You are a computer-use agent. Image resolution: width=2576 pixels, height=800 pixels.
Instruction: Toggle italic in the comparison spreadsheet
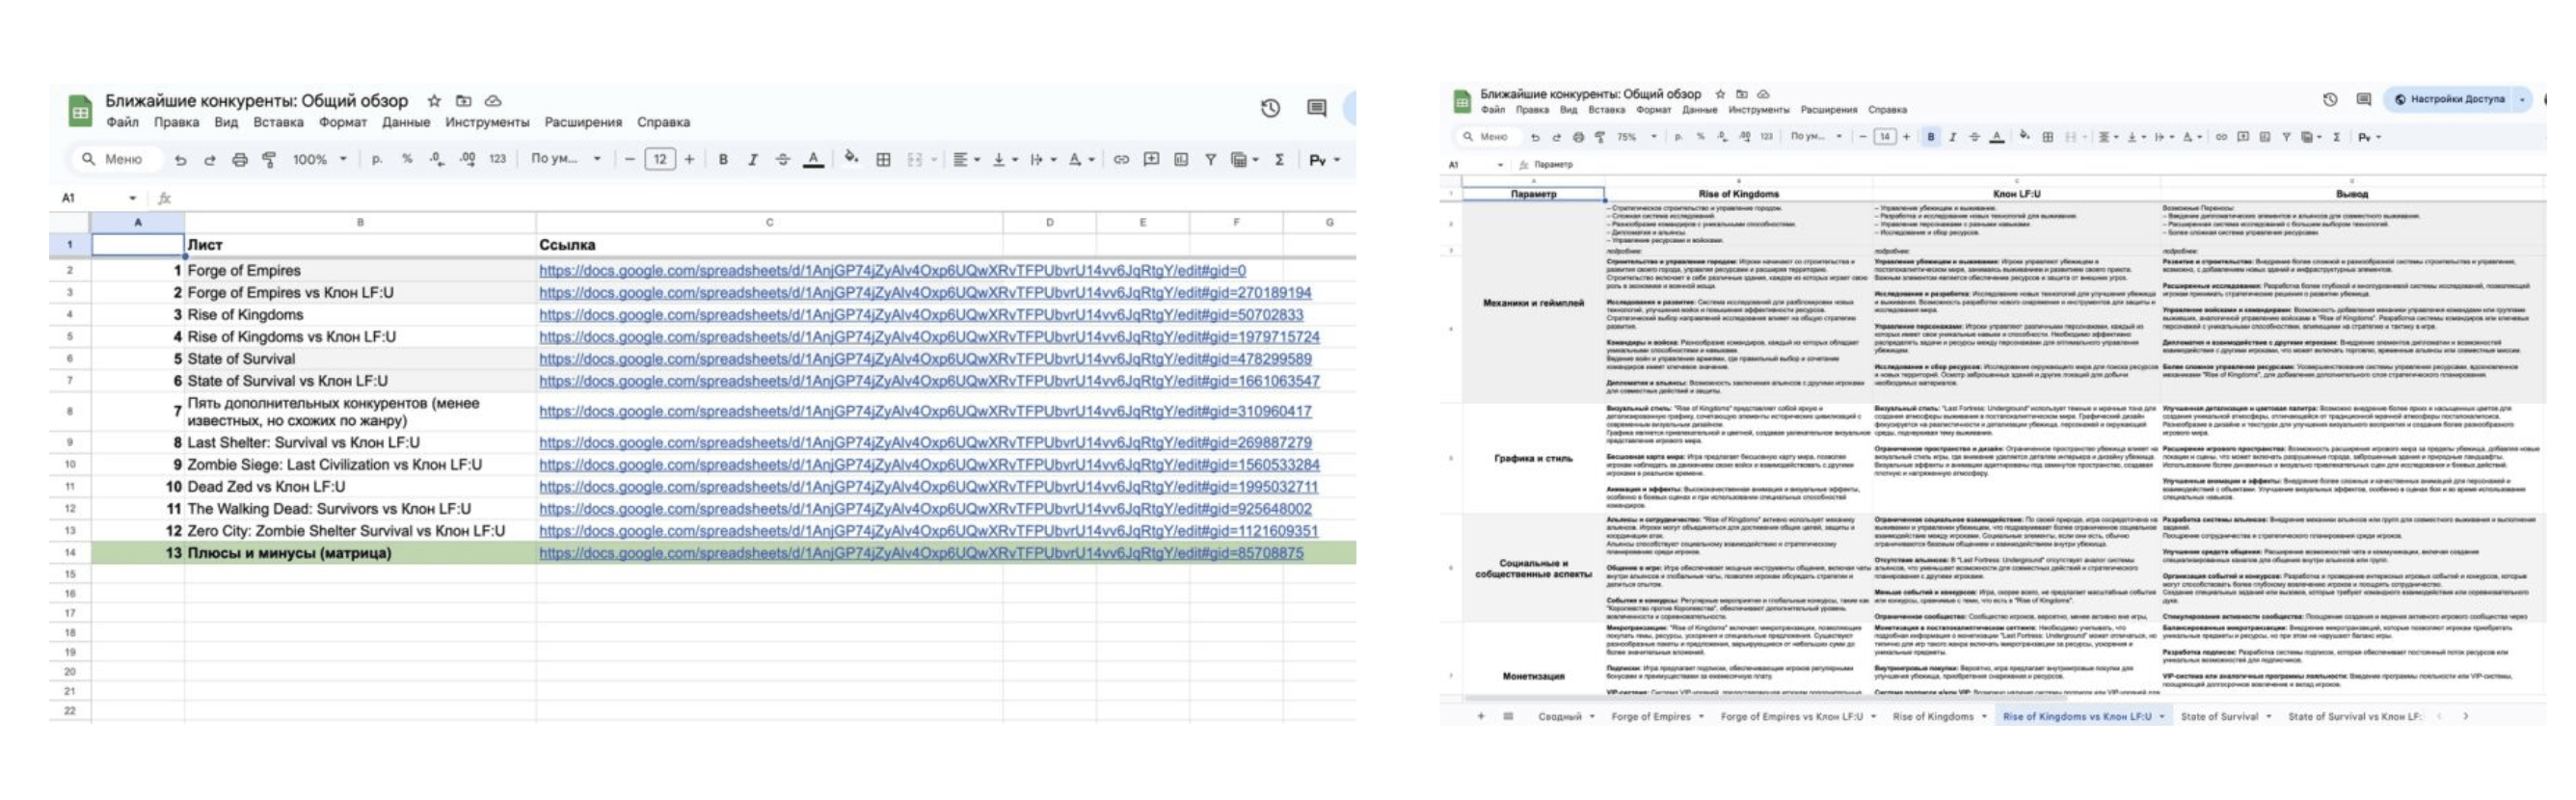[1952, 137]
